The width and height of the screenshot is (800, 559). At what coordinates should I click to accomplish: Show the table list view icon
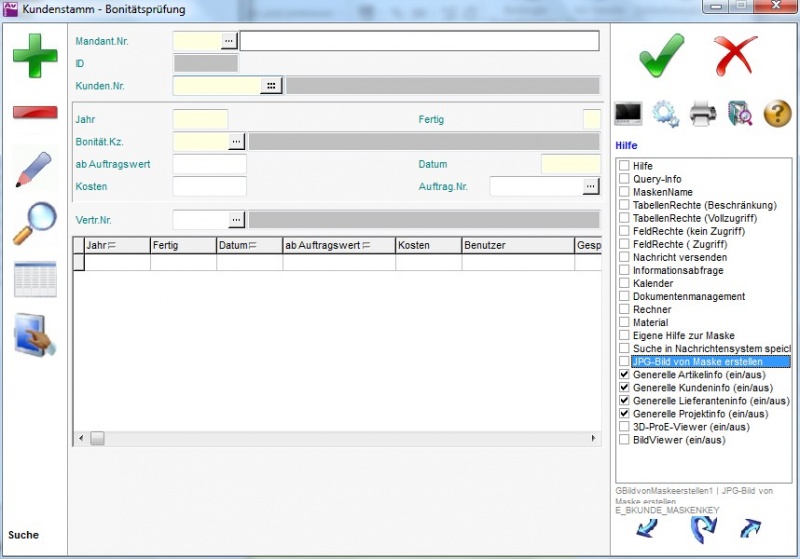pyautogui.click(x=35, y=279)
